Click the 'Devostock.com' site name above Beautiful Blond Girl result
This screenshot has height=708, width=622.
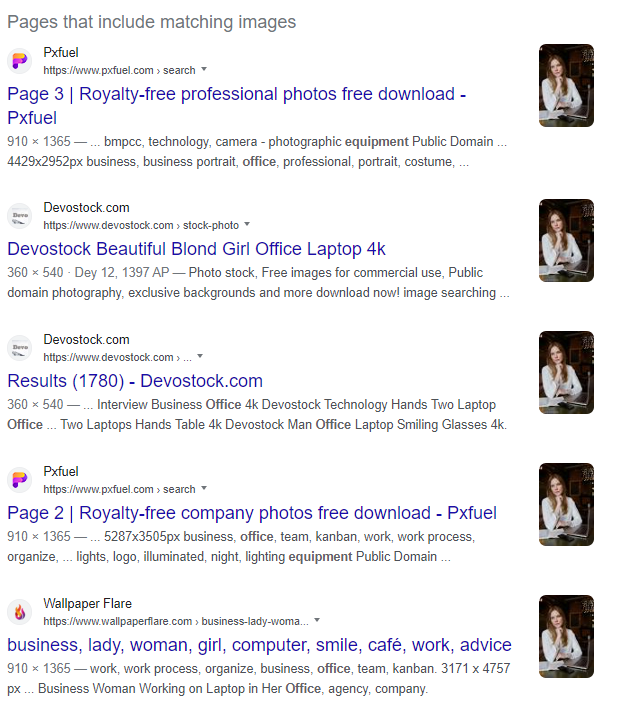point(86,207)
